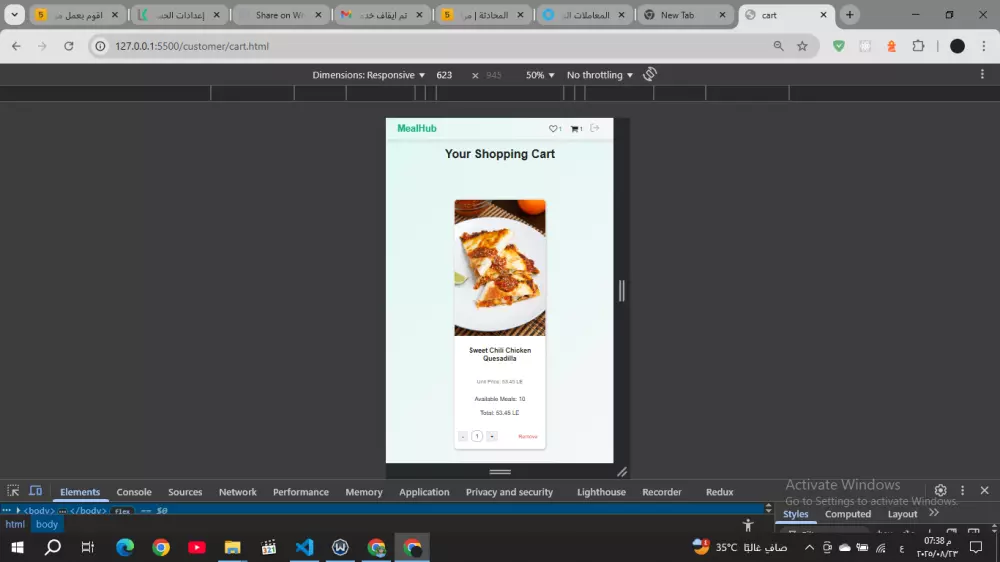
Task: Click the 'Your Shopping Cart' heading
Action: pyautogui.click(x=500, y=154)
